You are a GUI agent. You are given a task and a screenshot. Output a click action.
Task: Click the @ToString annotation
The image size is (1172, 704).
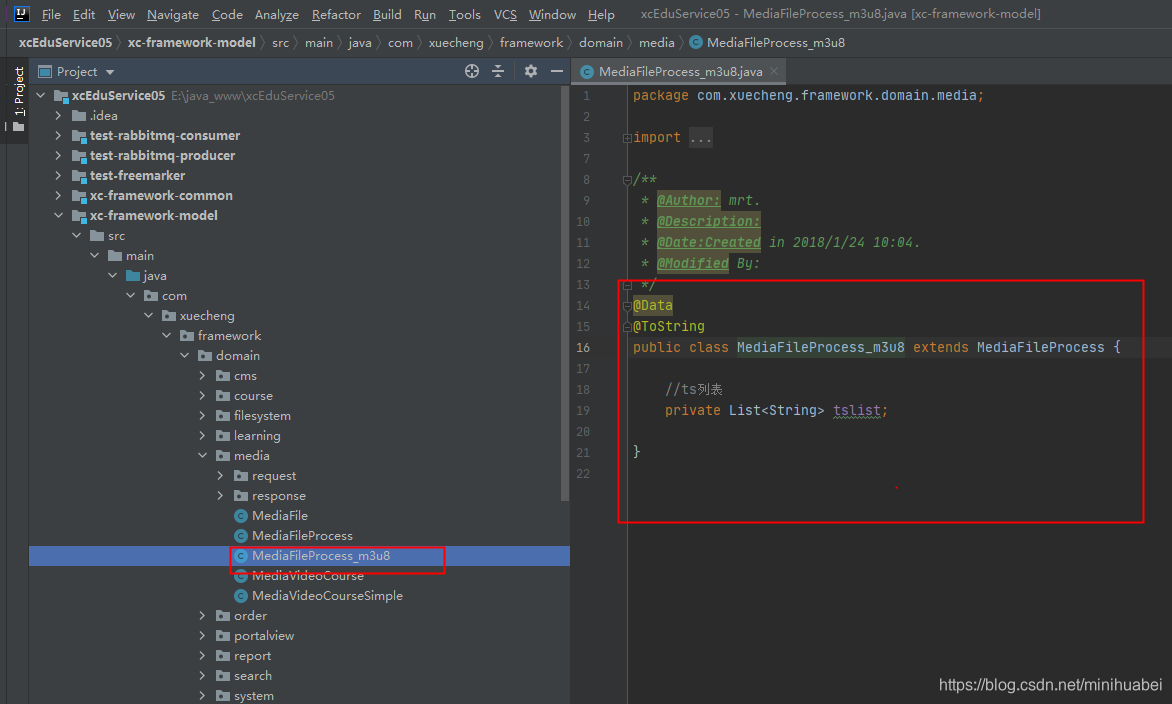669,326
